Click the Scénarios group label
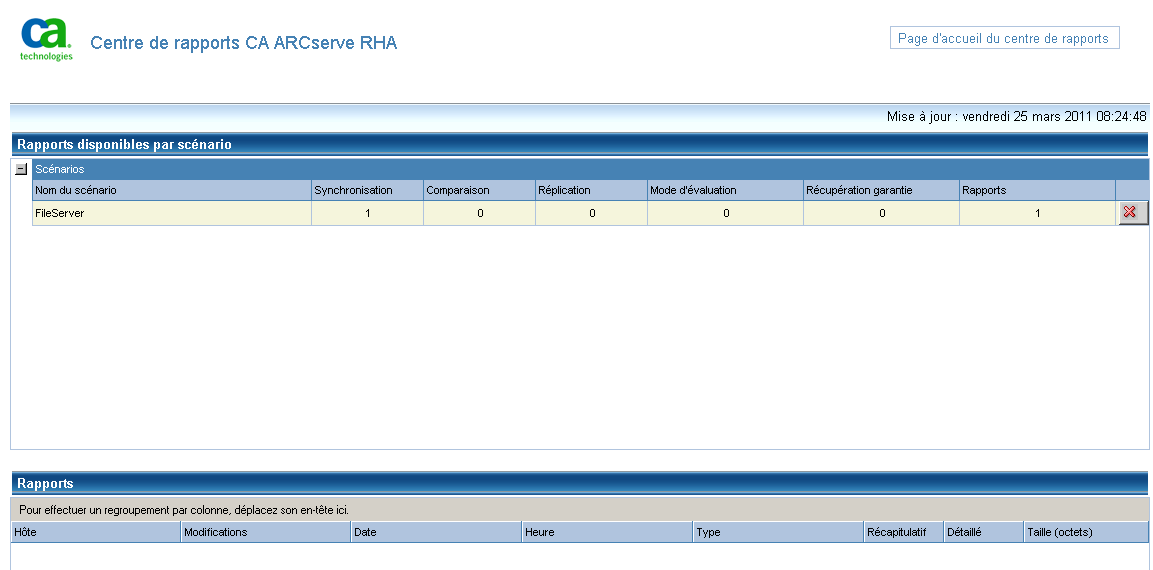This screenshot has width=1153, height=570. click(x=60, y=169)
